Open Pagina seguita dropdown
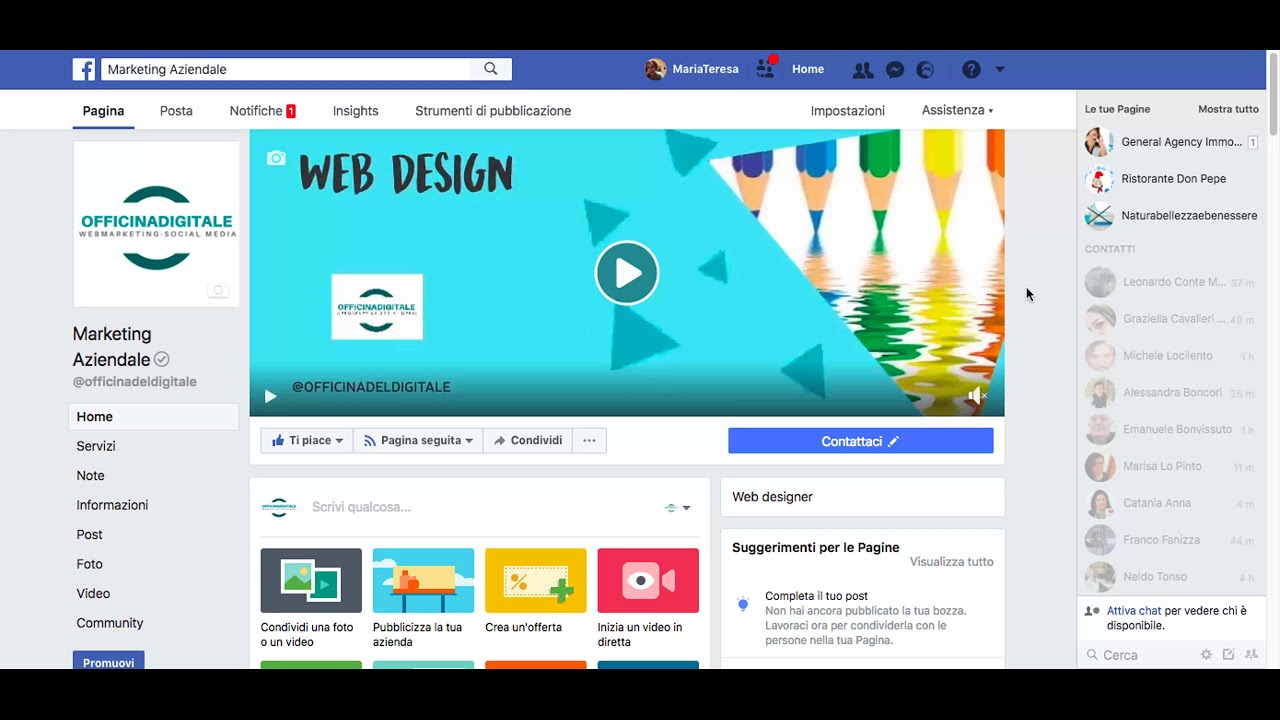1280x720 pixels. [x=418, y=440]
